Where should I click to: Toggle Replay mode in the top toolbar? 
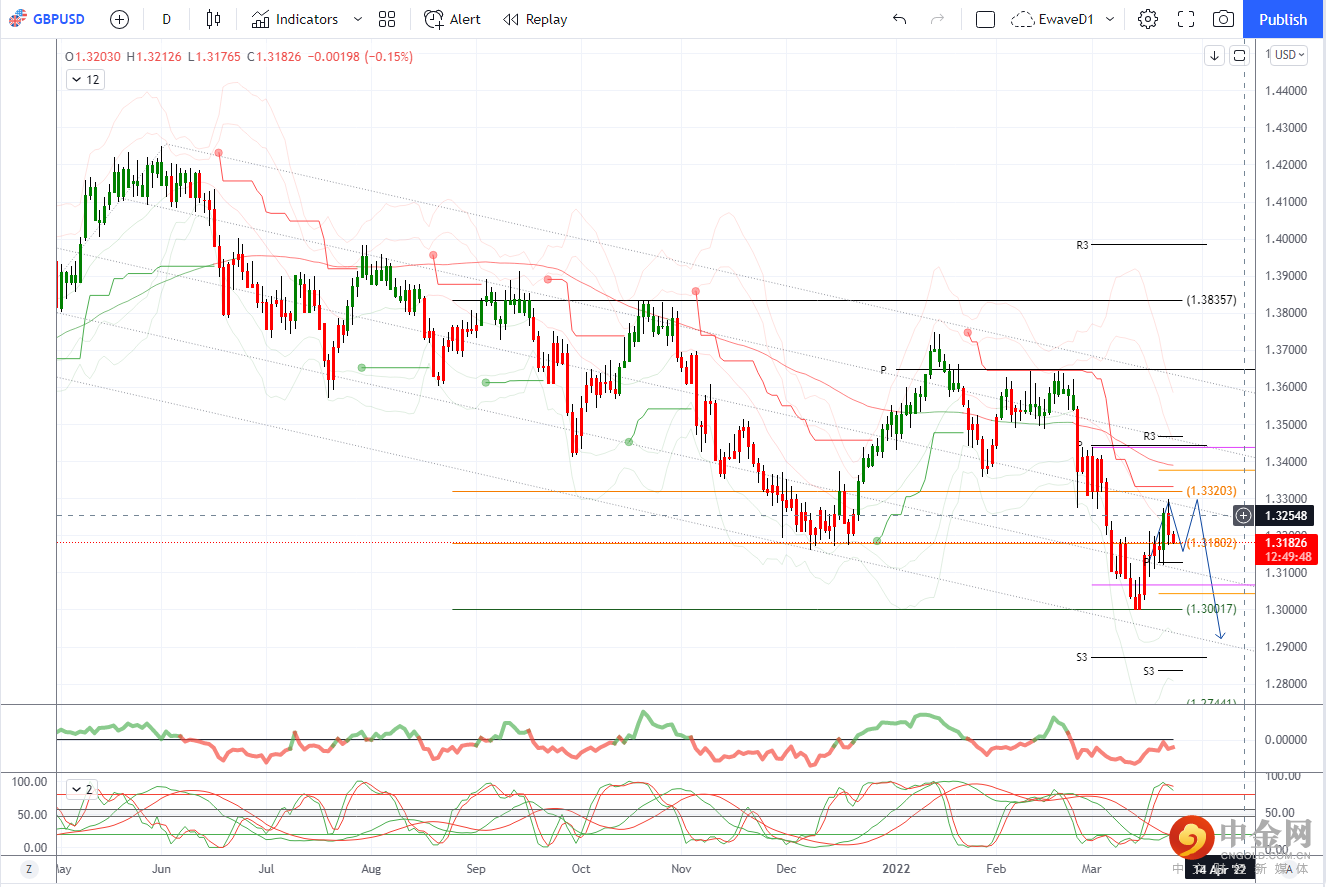pos(535,19)
